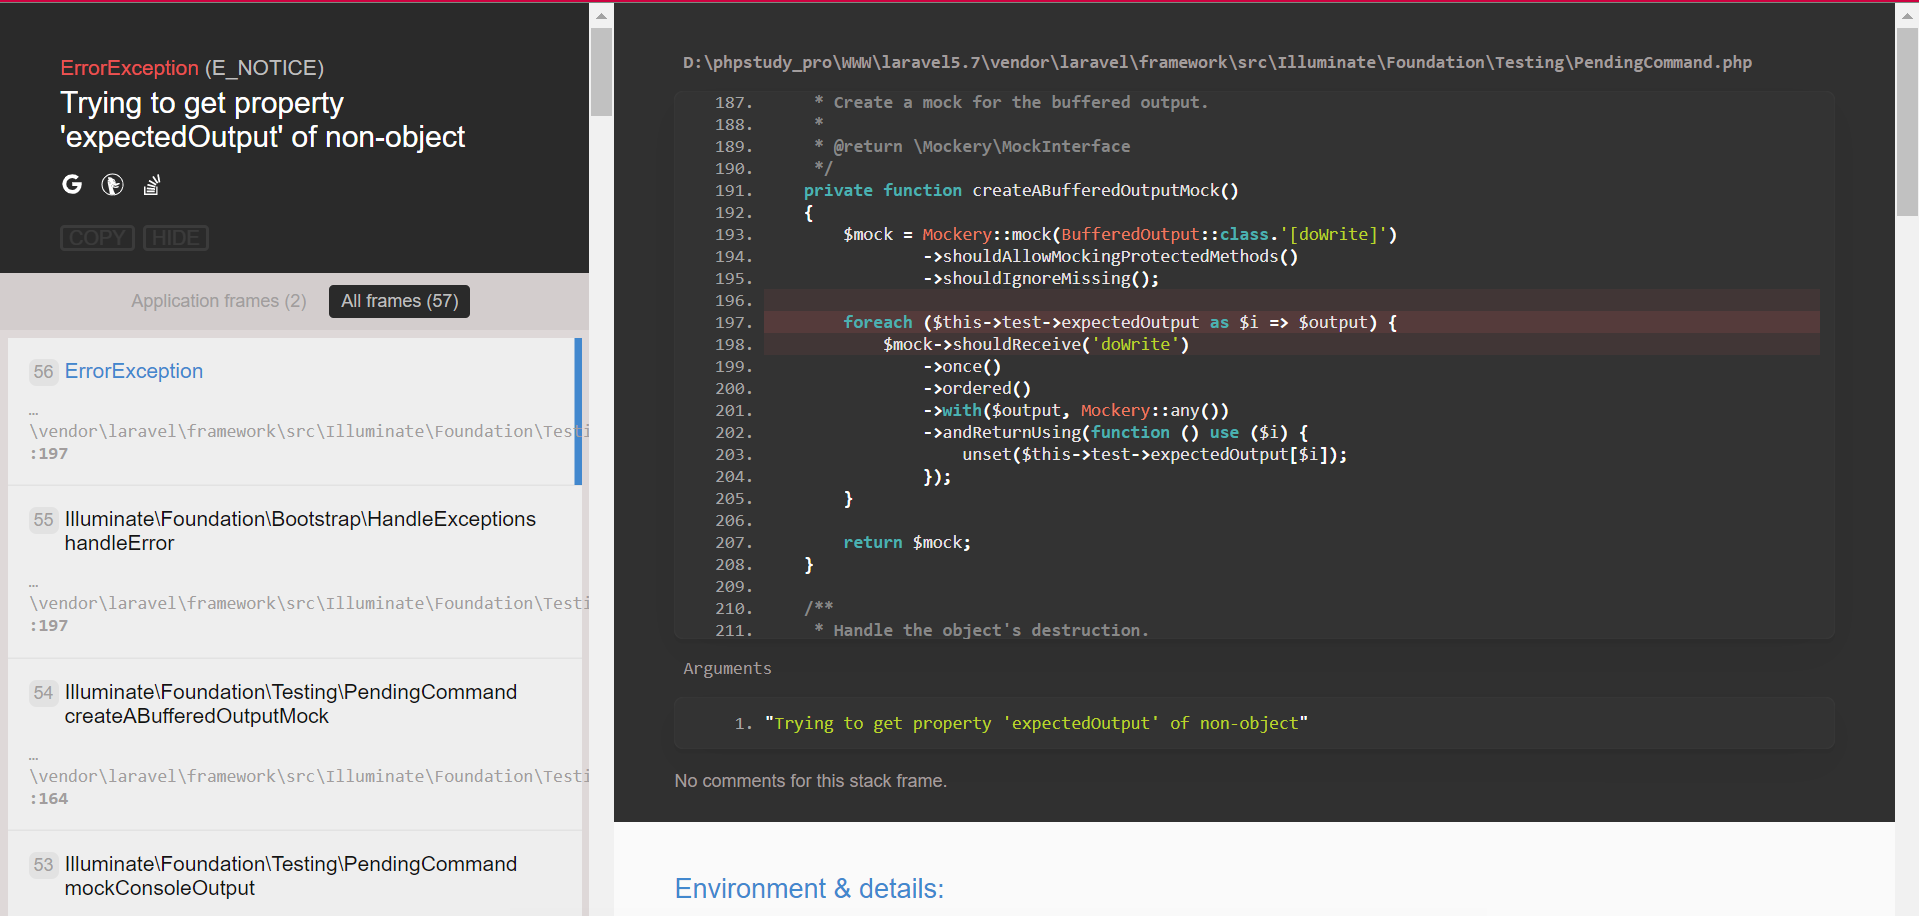Screen dimensions: 1919x916
Task: Click highlighted code line 197 foreach
Action: [x=1292, y=322]
